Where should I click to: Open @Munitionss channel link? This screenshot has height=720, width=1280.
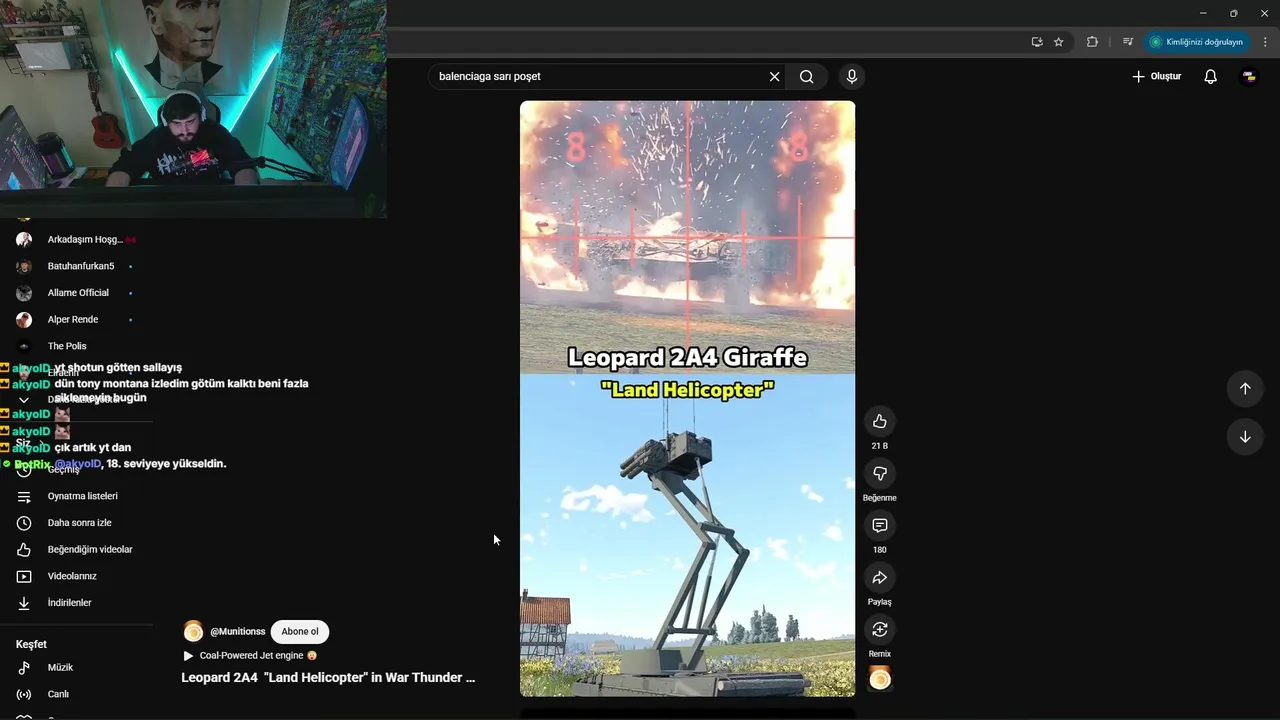coord(238,631)
